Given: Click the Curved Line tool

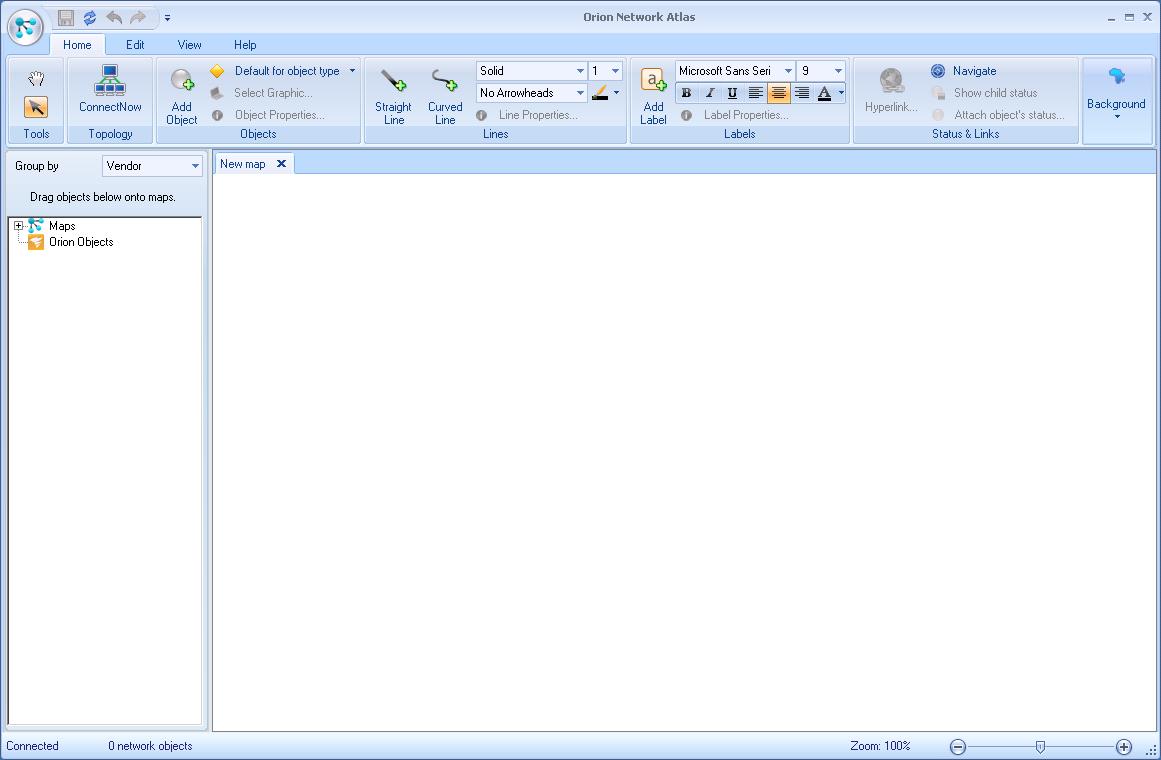Looking at the screenshot, I should [445, 96].
